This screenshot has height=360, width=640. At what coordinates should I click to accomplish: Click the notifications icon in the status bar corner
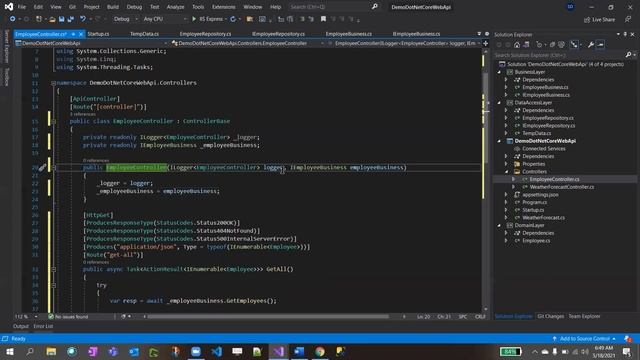628,339
